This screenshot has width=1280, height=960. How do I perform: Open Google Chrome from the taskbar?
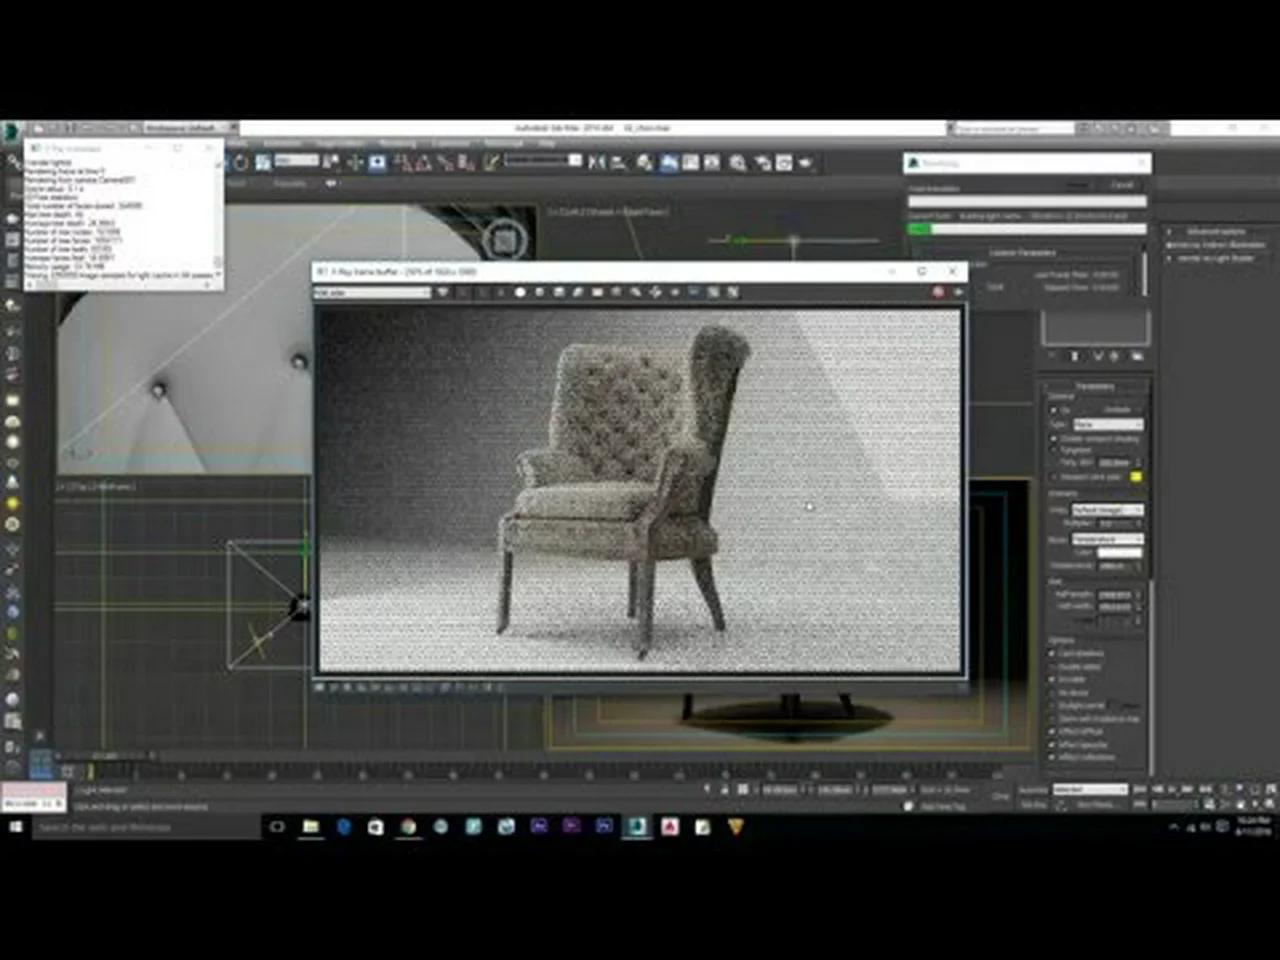408,827
